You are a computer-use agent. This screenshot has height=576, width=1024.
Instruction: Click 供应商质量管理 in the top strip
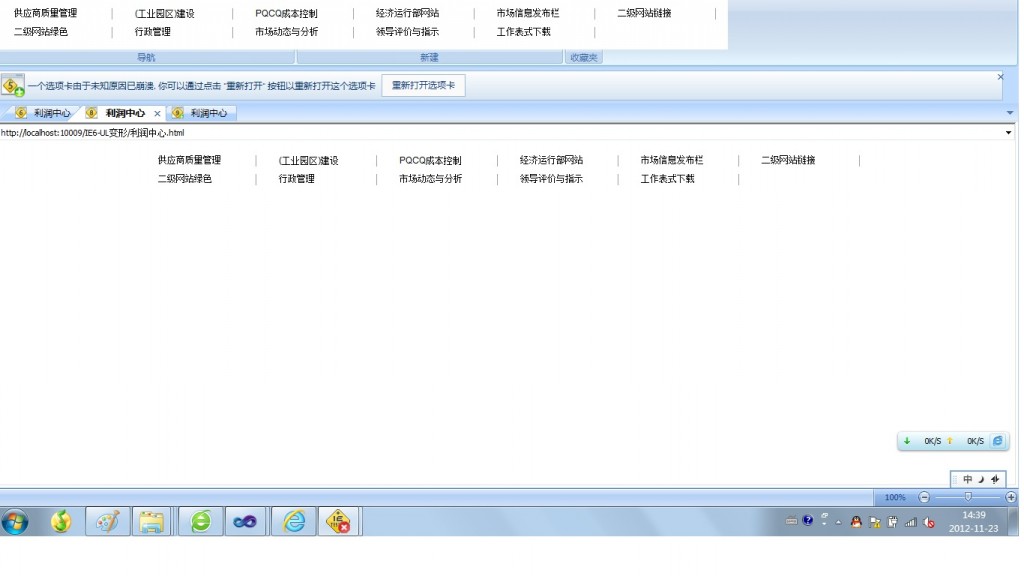(46, 13)
